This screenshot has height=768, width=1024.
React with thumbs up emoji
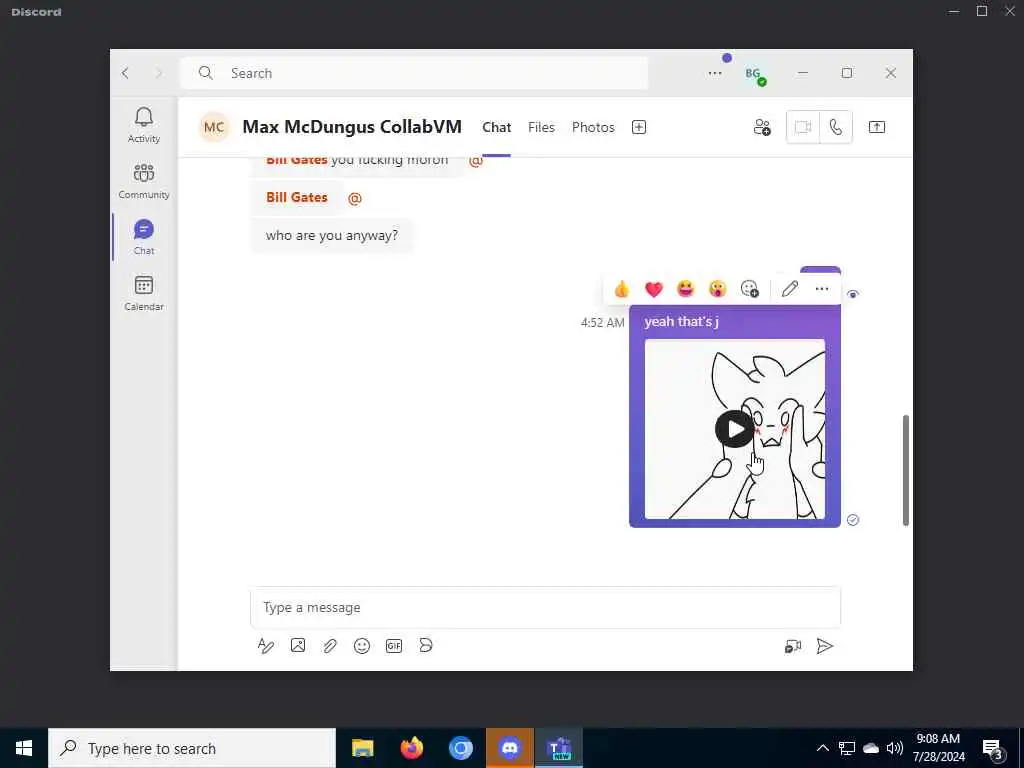622,289
